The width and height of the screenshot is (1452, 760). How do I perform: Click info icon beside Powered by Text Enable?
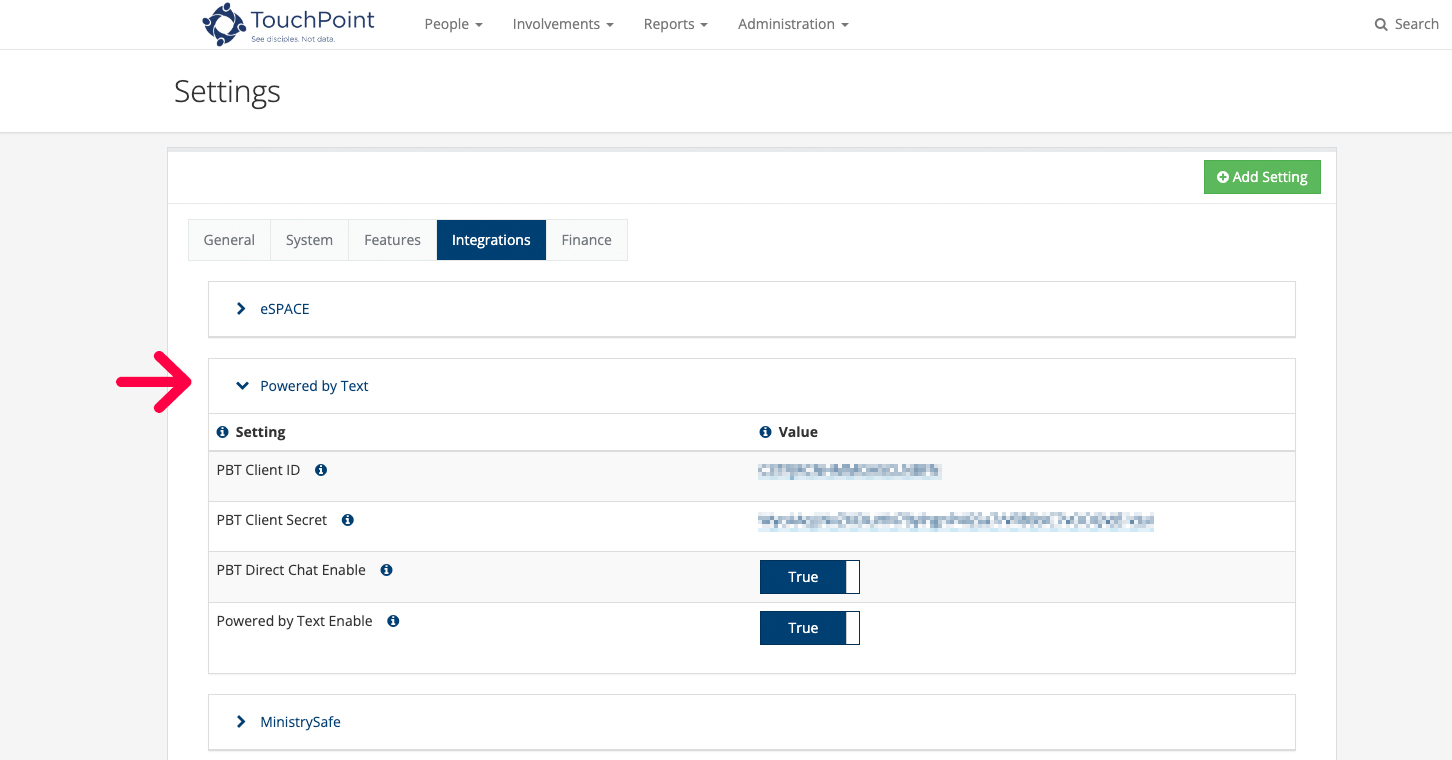click(392, 621)
